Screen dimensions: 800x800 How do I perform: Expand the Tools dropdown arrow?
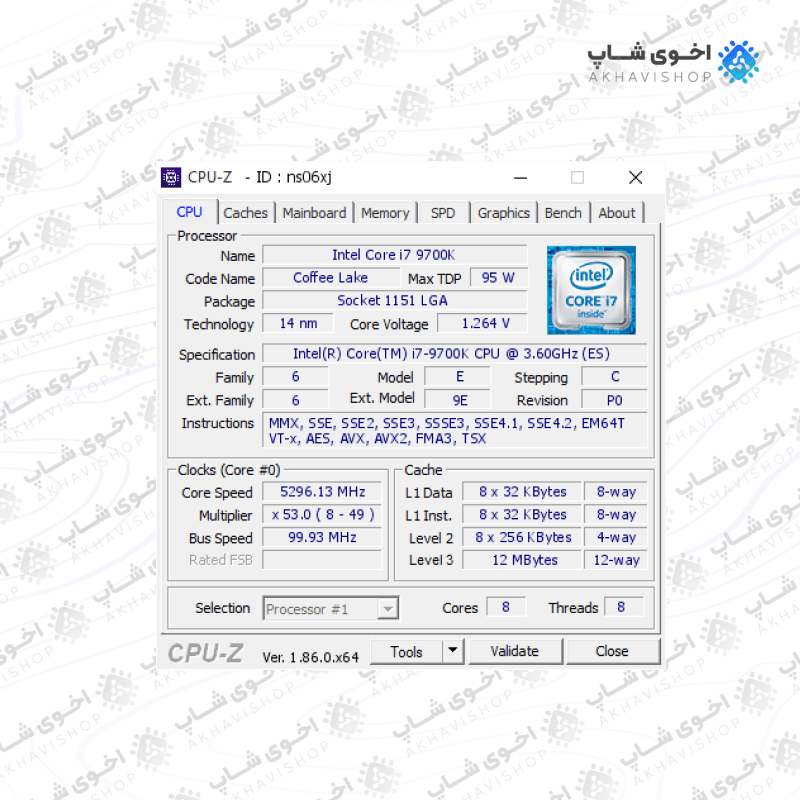453,651
